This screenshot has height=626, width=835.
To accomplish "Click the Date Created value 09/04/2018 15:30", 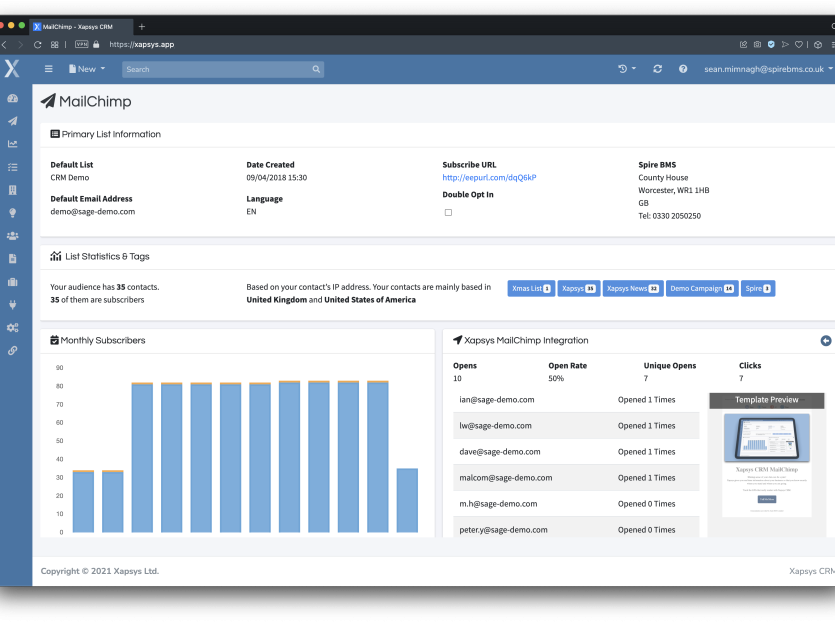I will [276, 178].
